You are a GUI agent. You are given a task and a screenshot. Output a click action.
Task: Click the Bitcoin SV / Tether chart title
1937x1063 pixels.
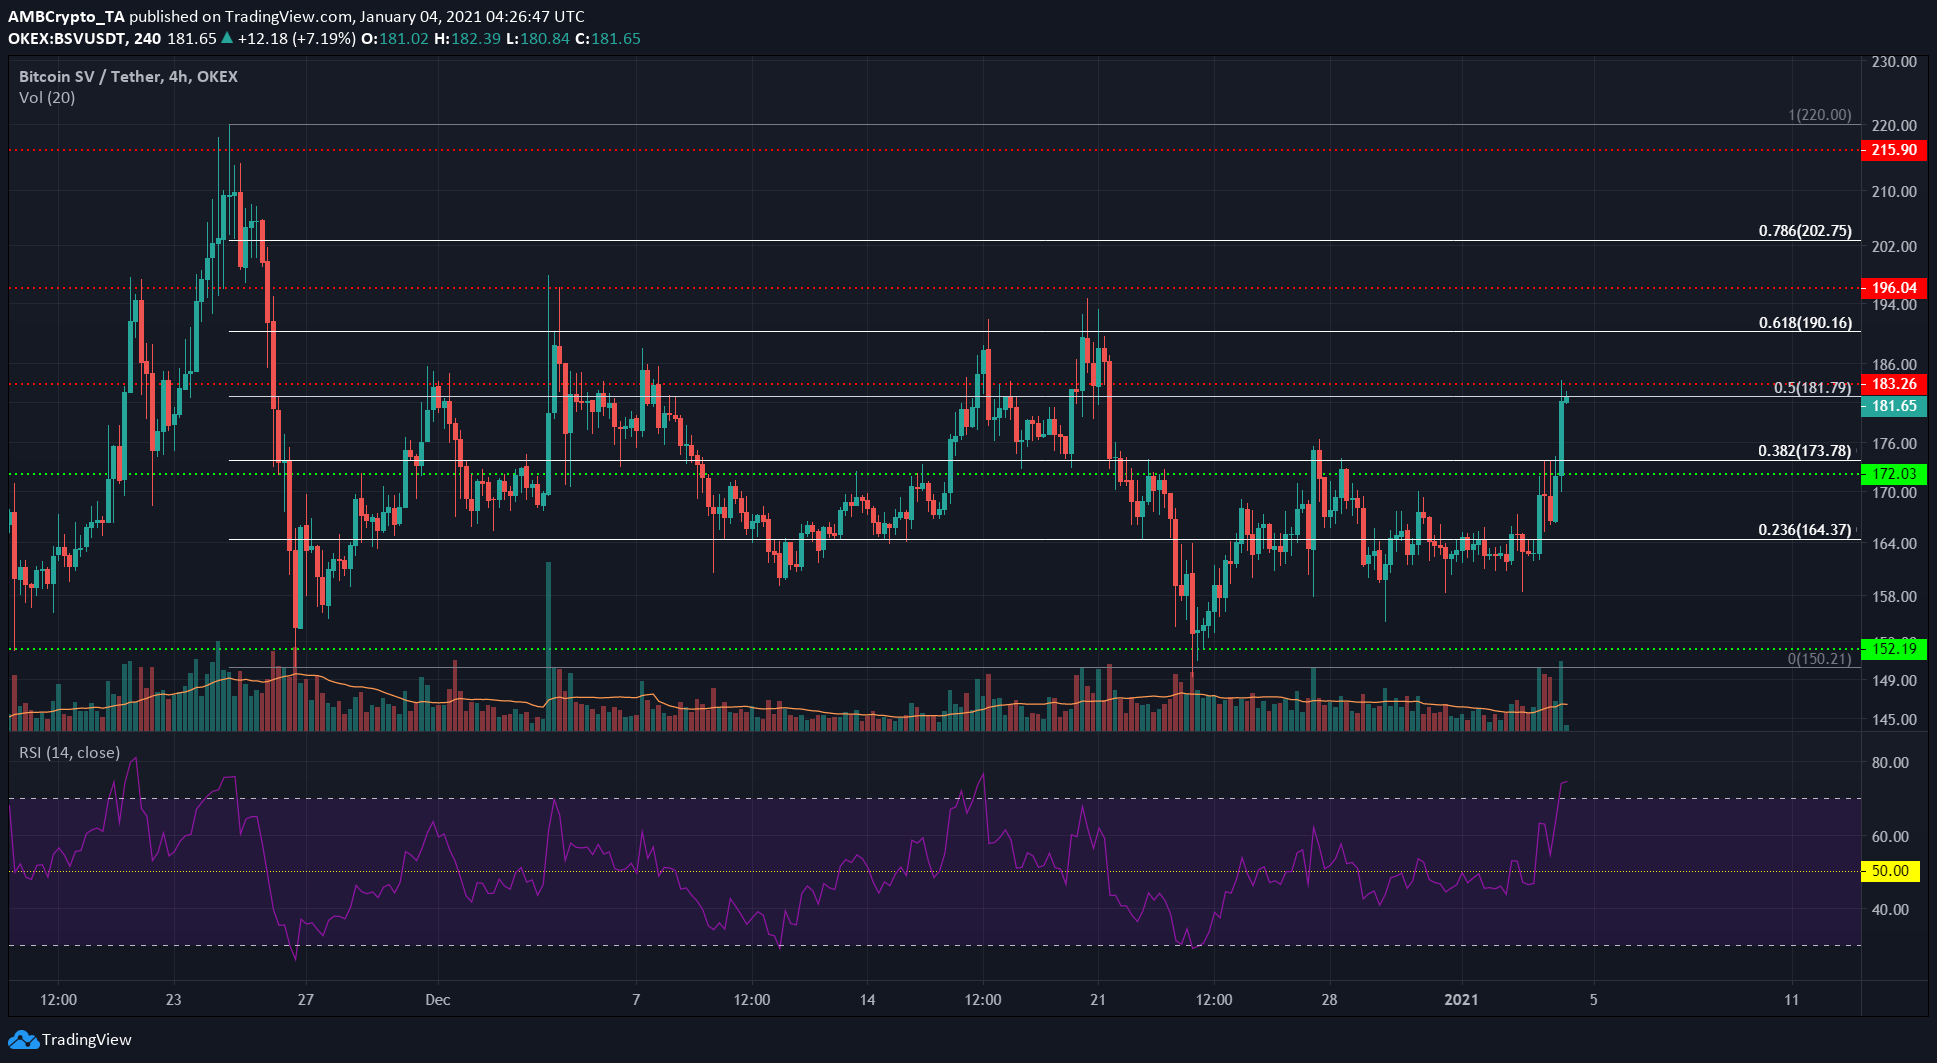point(128,76)
